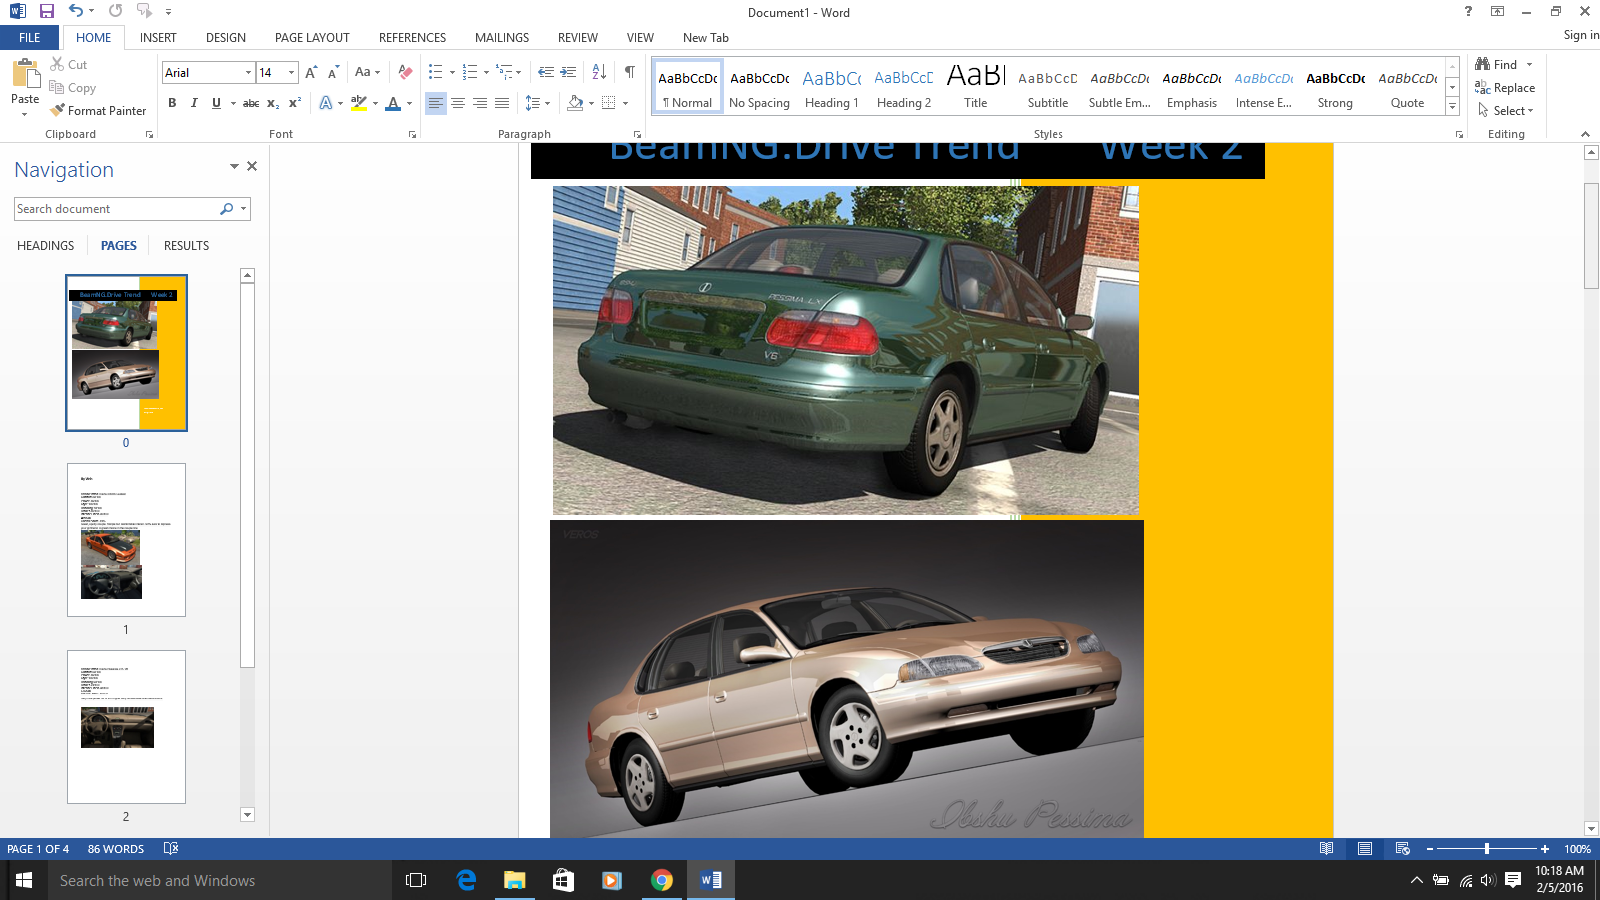The height and width of the screenshot is (900, 1600).
Task: Open Read Mode view in status bar
Action: [x=1326, y=849]
